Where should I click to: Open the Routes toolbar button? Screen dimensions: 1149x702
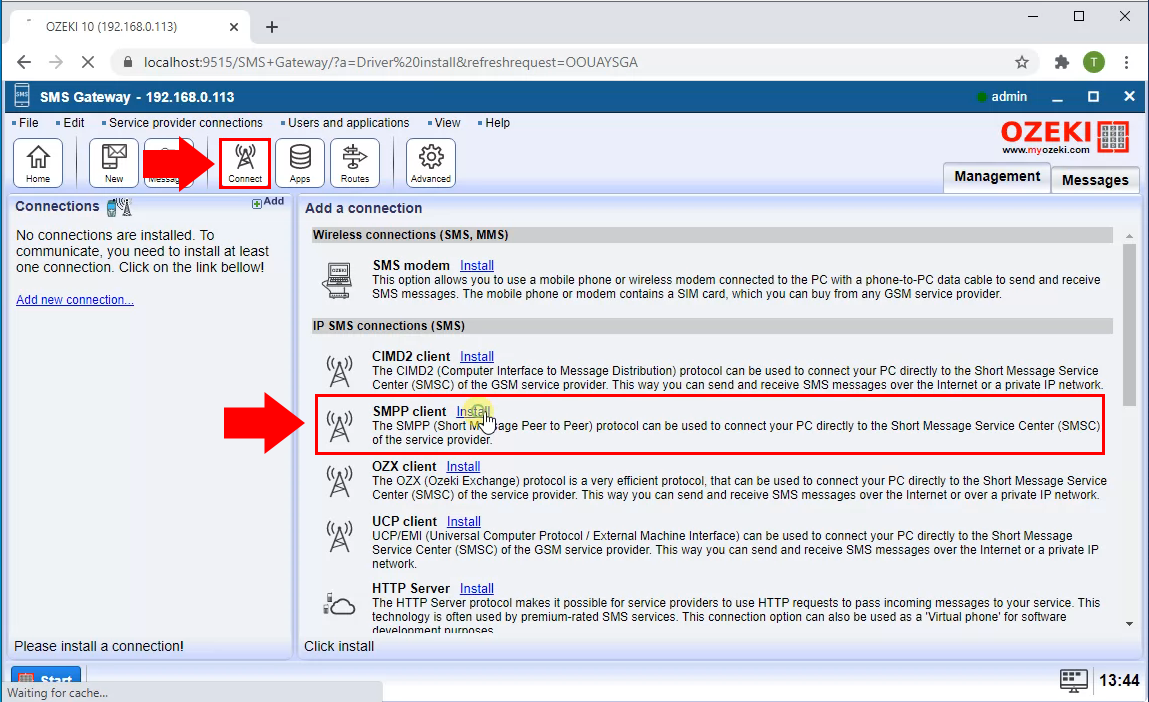click(355, 163)
